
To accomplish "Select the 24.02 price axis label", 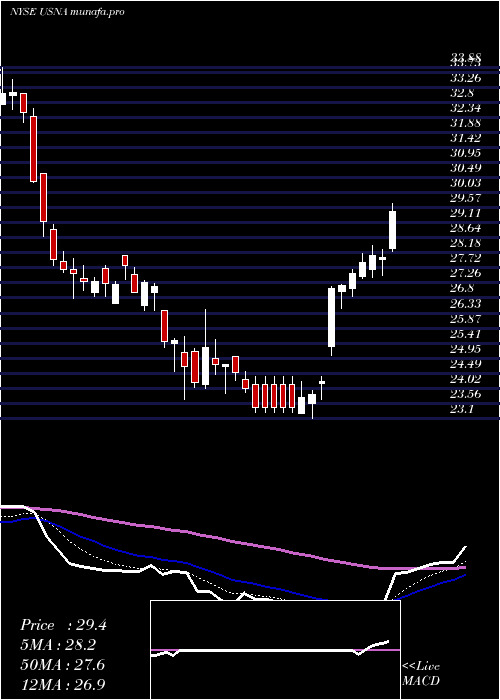I will (x=466, y=379).
